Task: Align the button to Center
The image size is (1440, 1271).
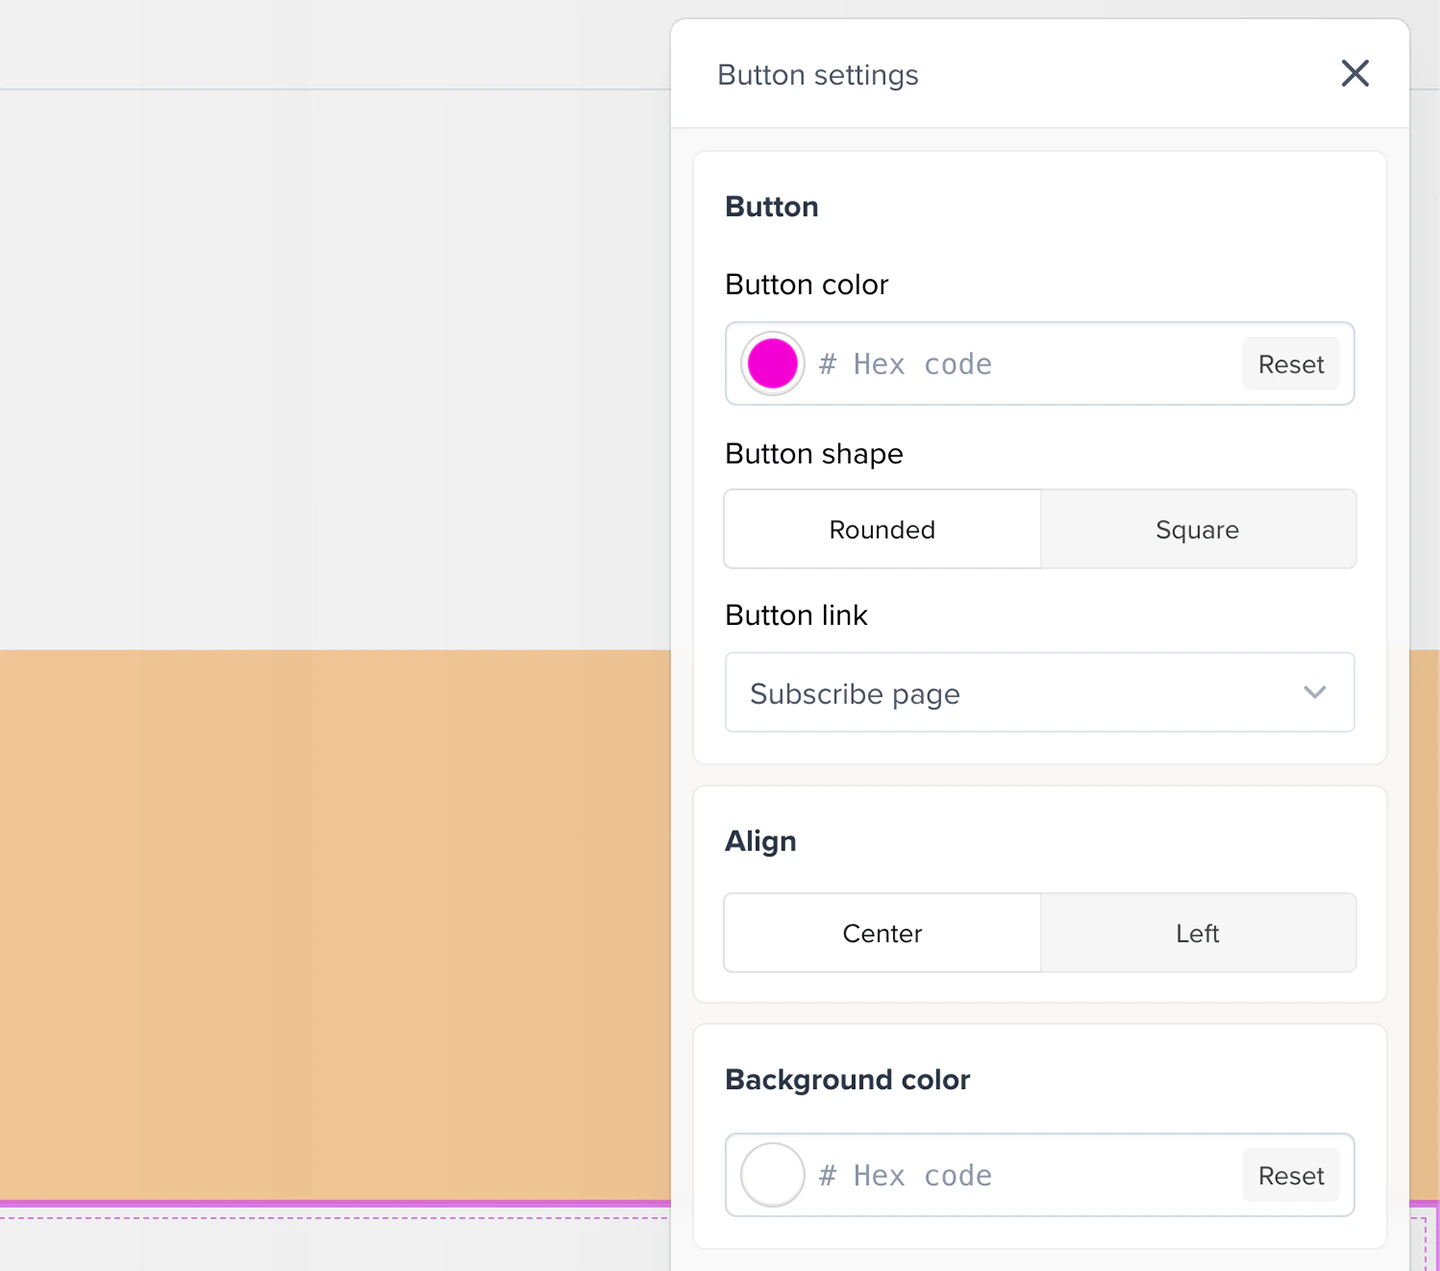Action: (x=882, y=932)
